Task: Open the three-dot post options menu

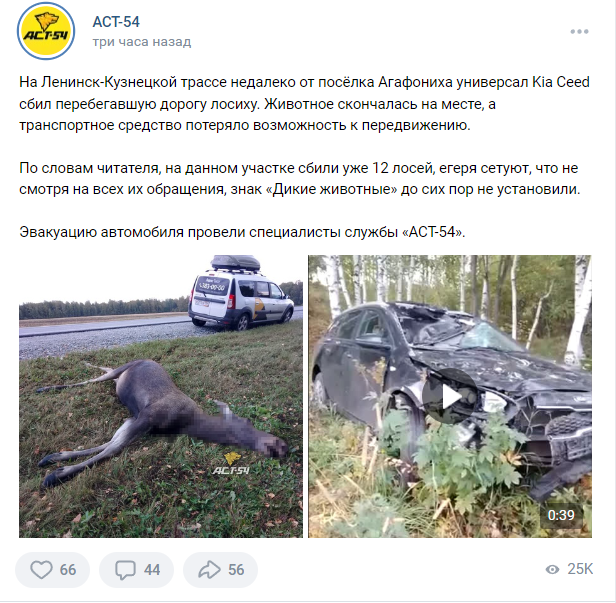Action: pos(579,31)
